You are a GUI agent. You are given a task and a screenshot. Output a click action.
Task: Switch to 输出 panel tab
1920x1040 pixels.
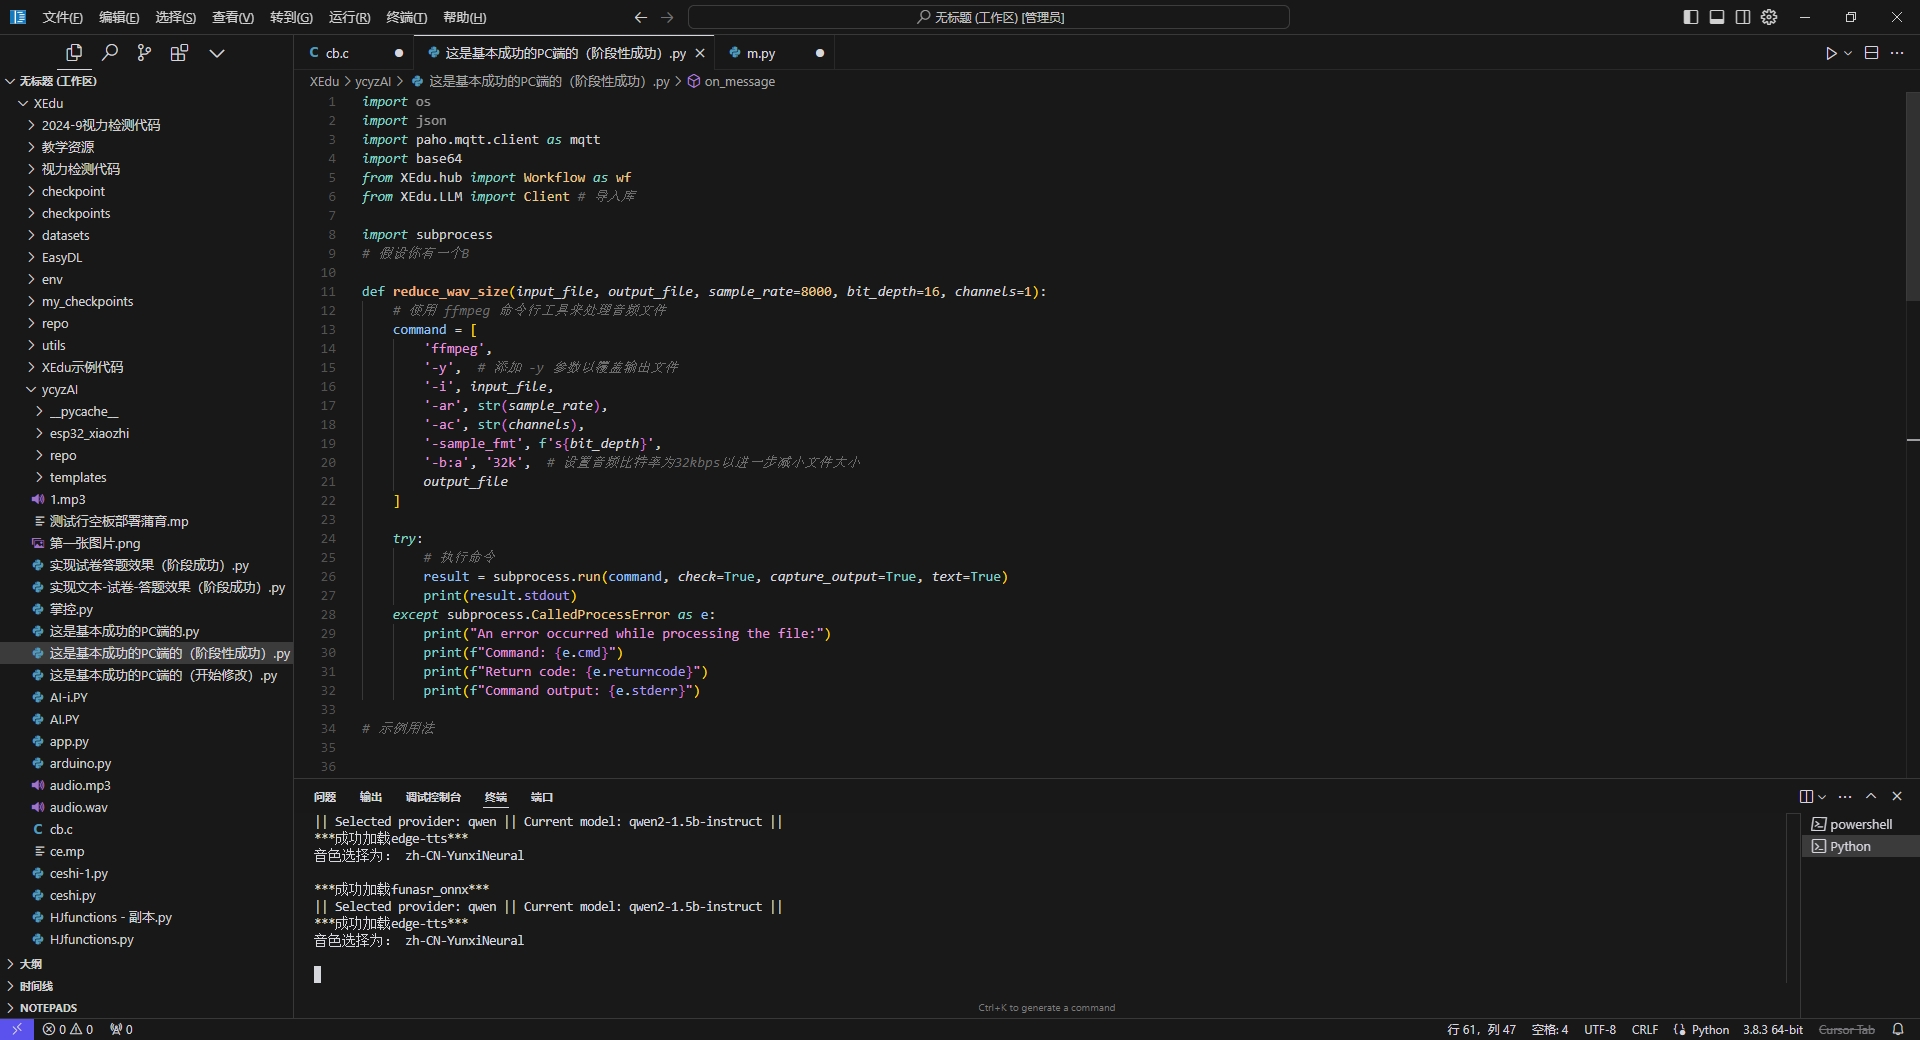click(x=371, y=797)
